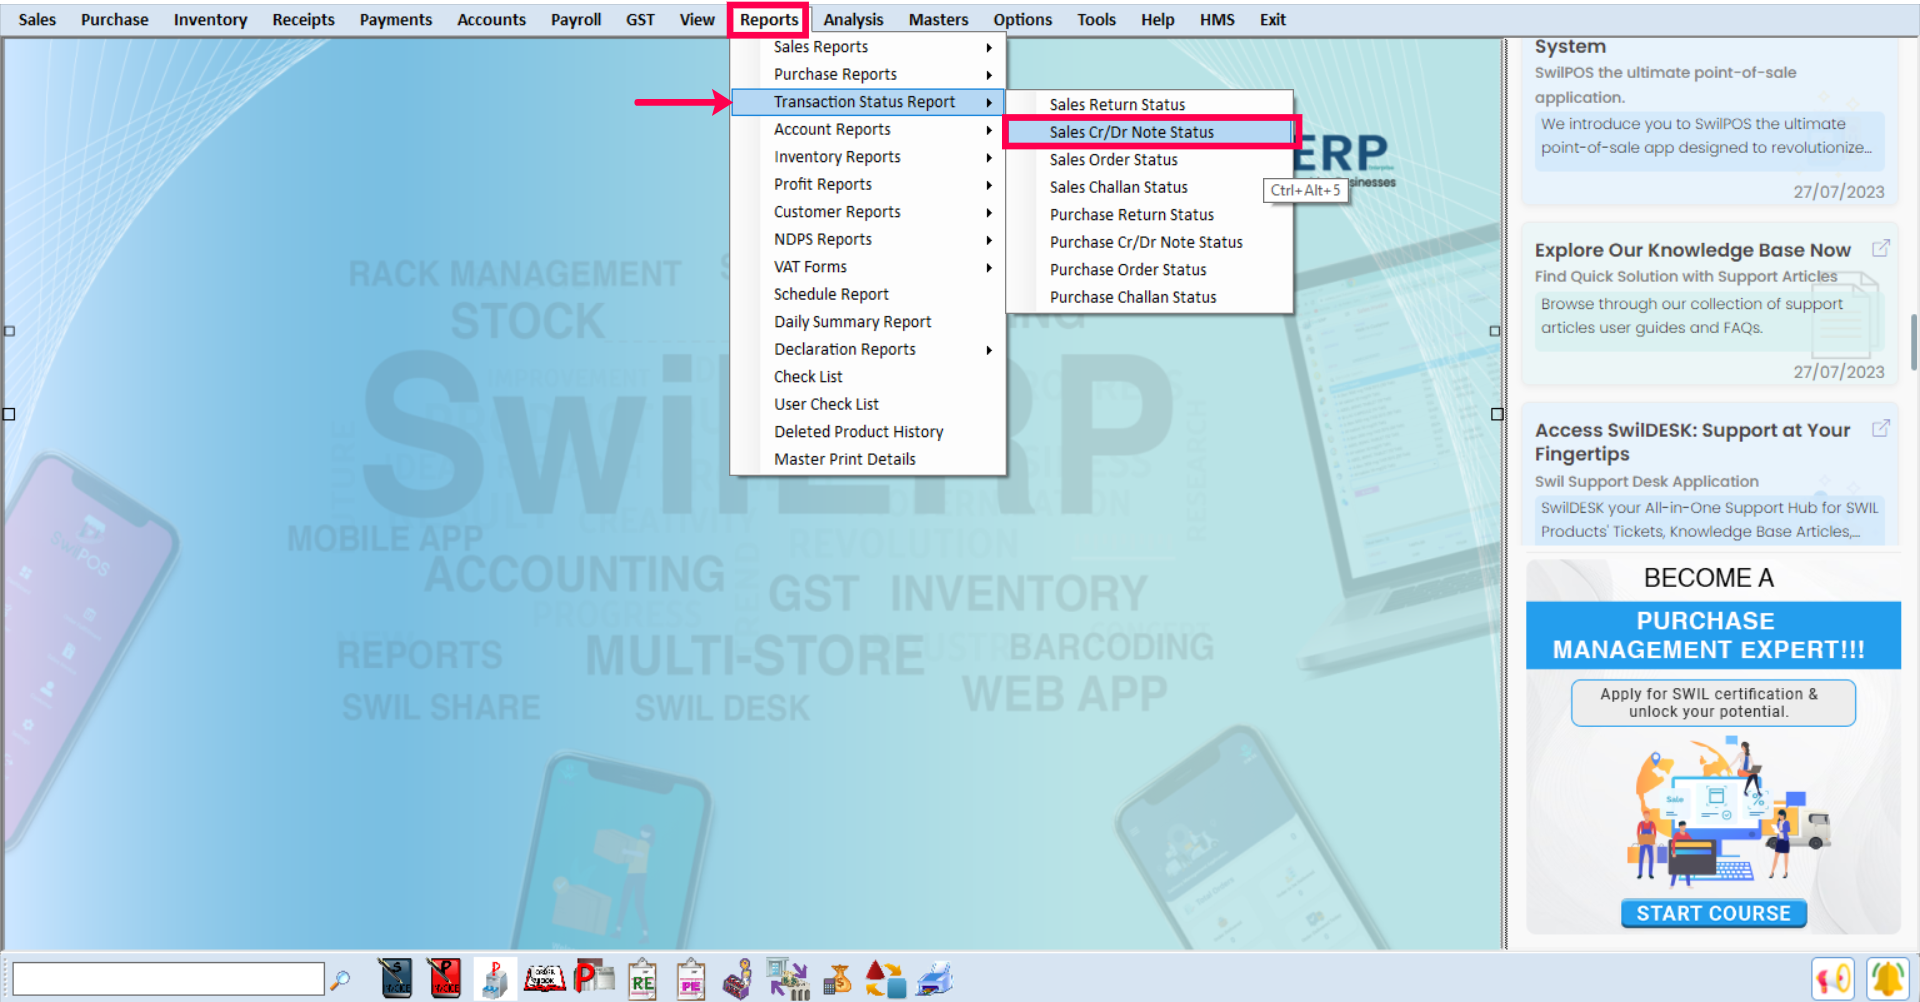This screenshot has width=1920, height=1002.
Task: Open the GST menu
Action: (x=640, y=19)
